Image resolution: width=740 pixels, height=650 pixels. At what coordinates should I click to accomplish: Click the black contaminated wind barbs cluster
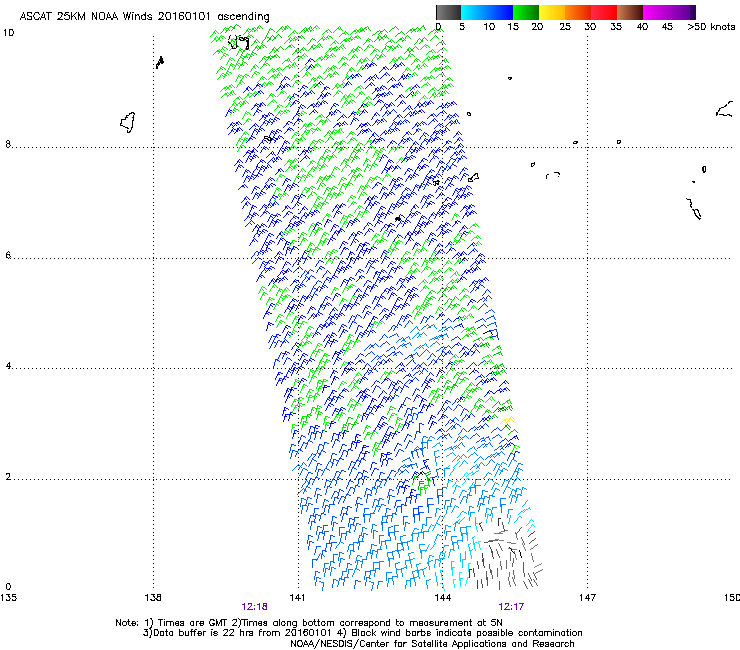coord(507,555)
